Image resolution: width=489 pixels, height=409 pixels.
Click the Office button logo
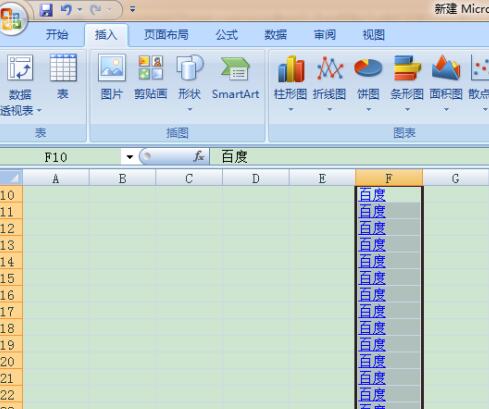click(11, 18)
